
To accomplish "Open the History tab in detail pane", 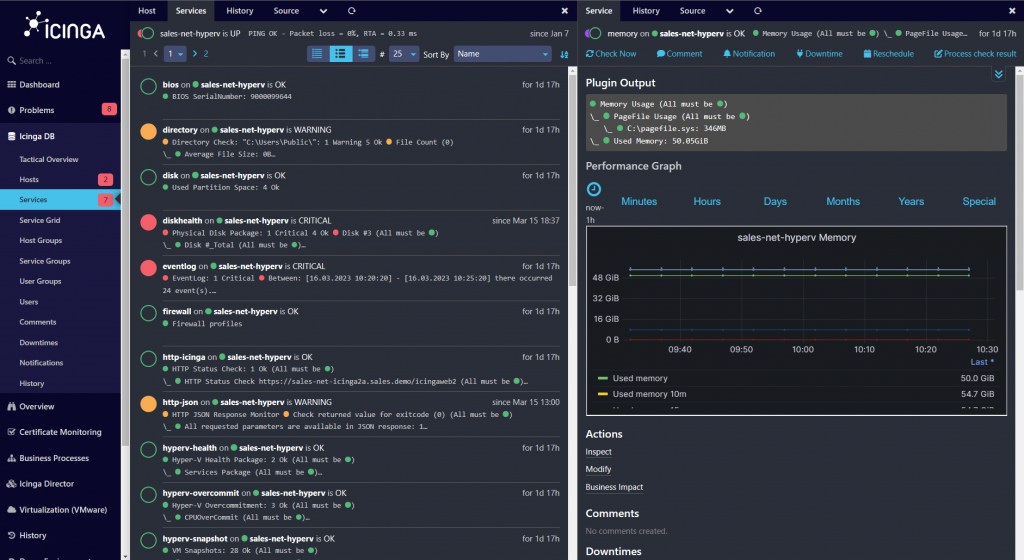I will (646, 10).
